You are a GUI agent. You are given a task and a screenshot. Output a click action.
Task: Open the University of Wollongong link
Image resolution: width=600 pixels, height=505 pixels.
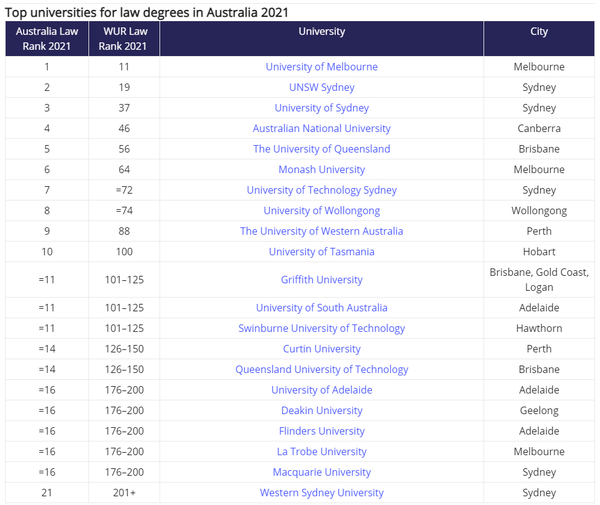321,211
